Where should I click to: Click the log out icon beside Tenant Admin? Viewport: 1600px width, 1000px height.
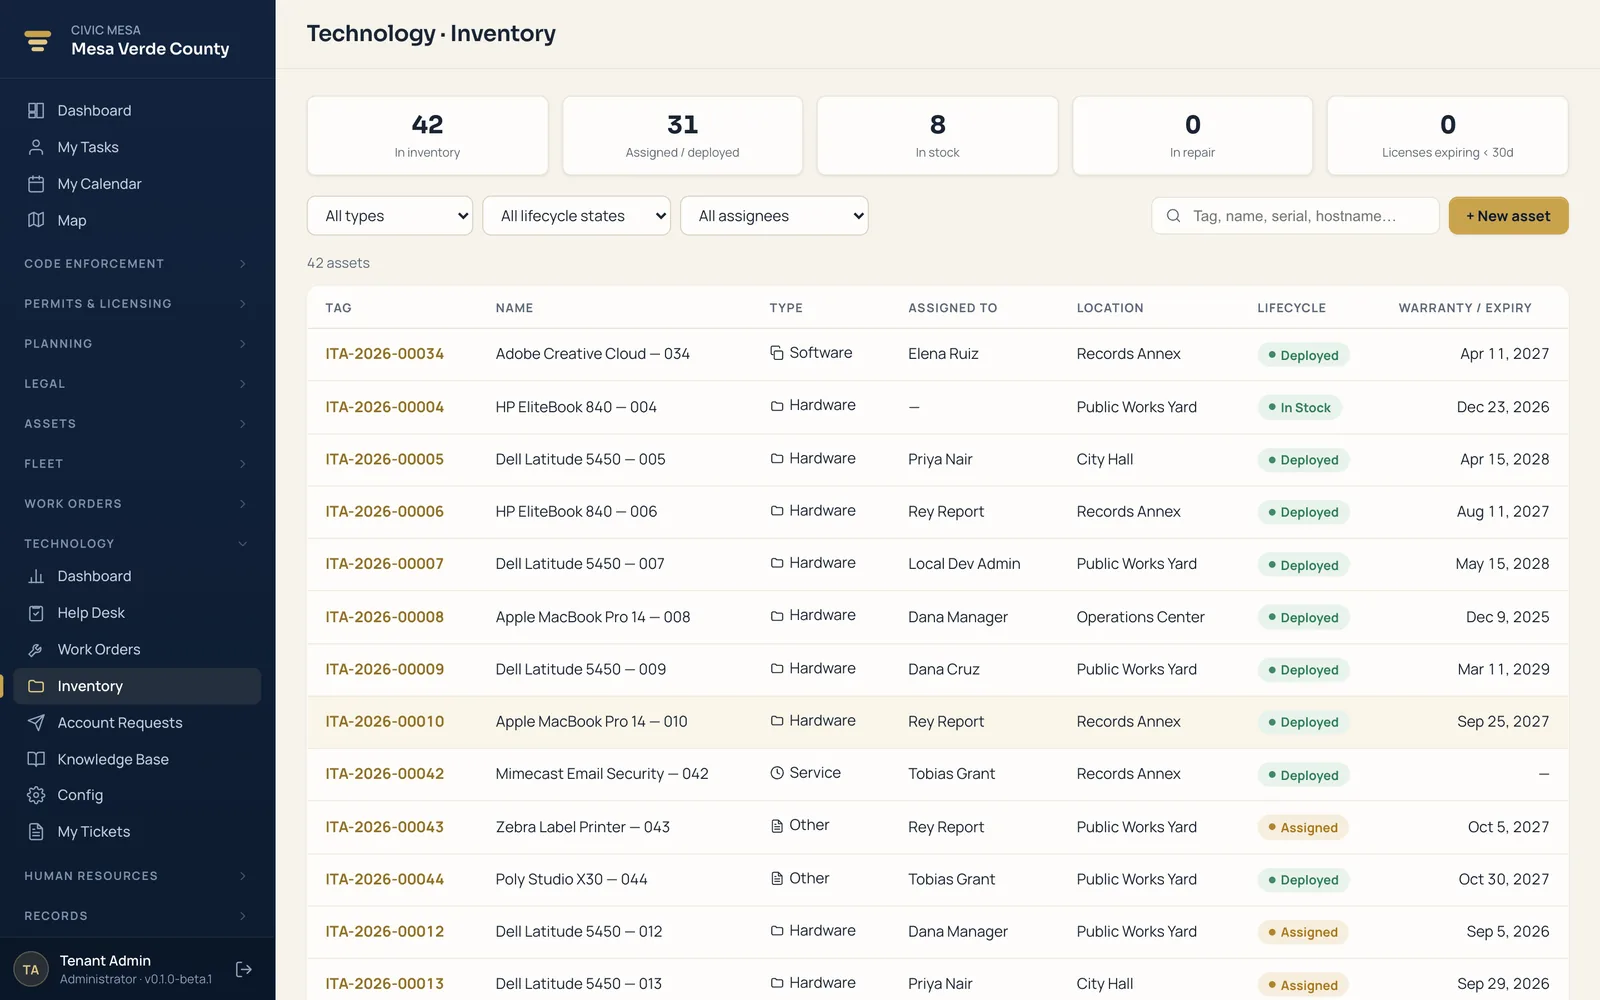(244, 969)
